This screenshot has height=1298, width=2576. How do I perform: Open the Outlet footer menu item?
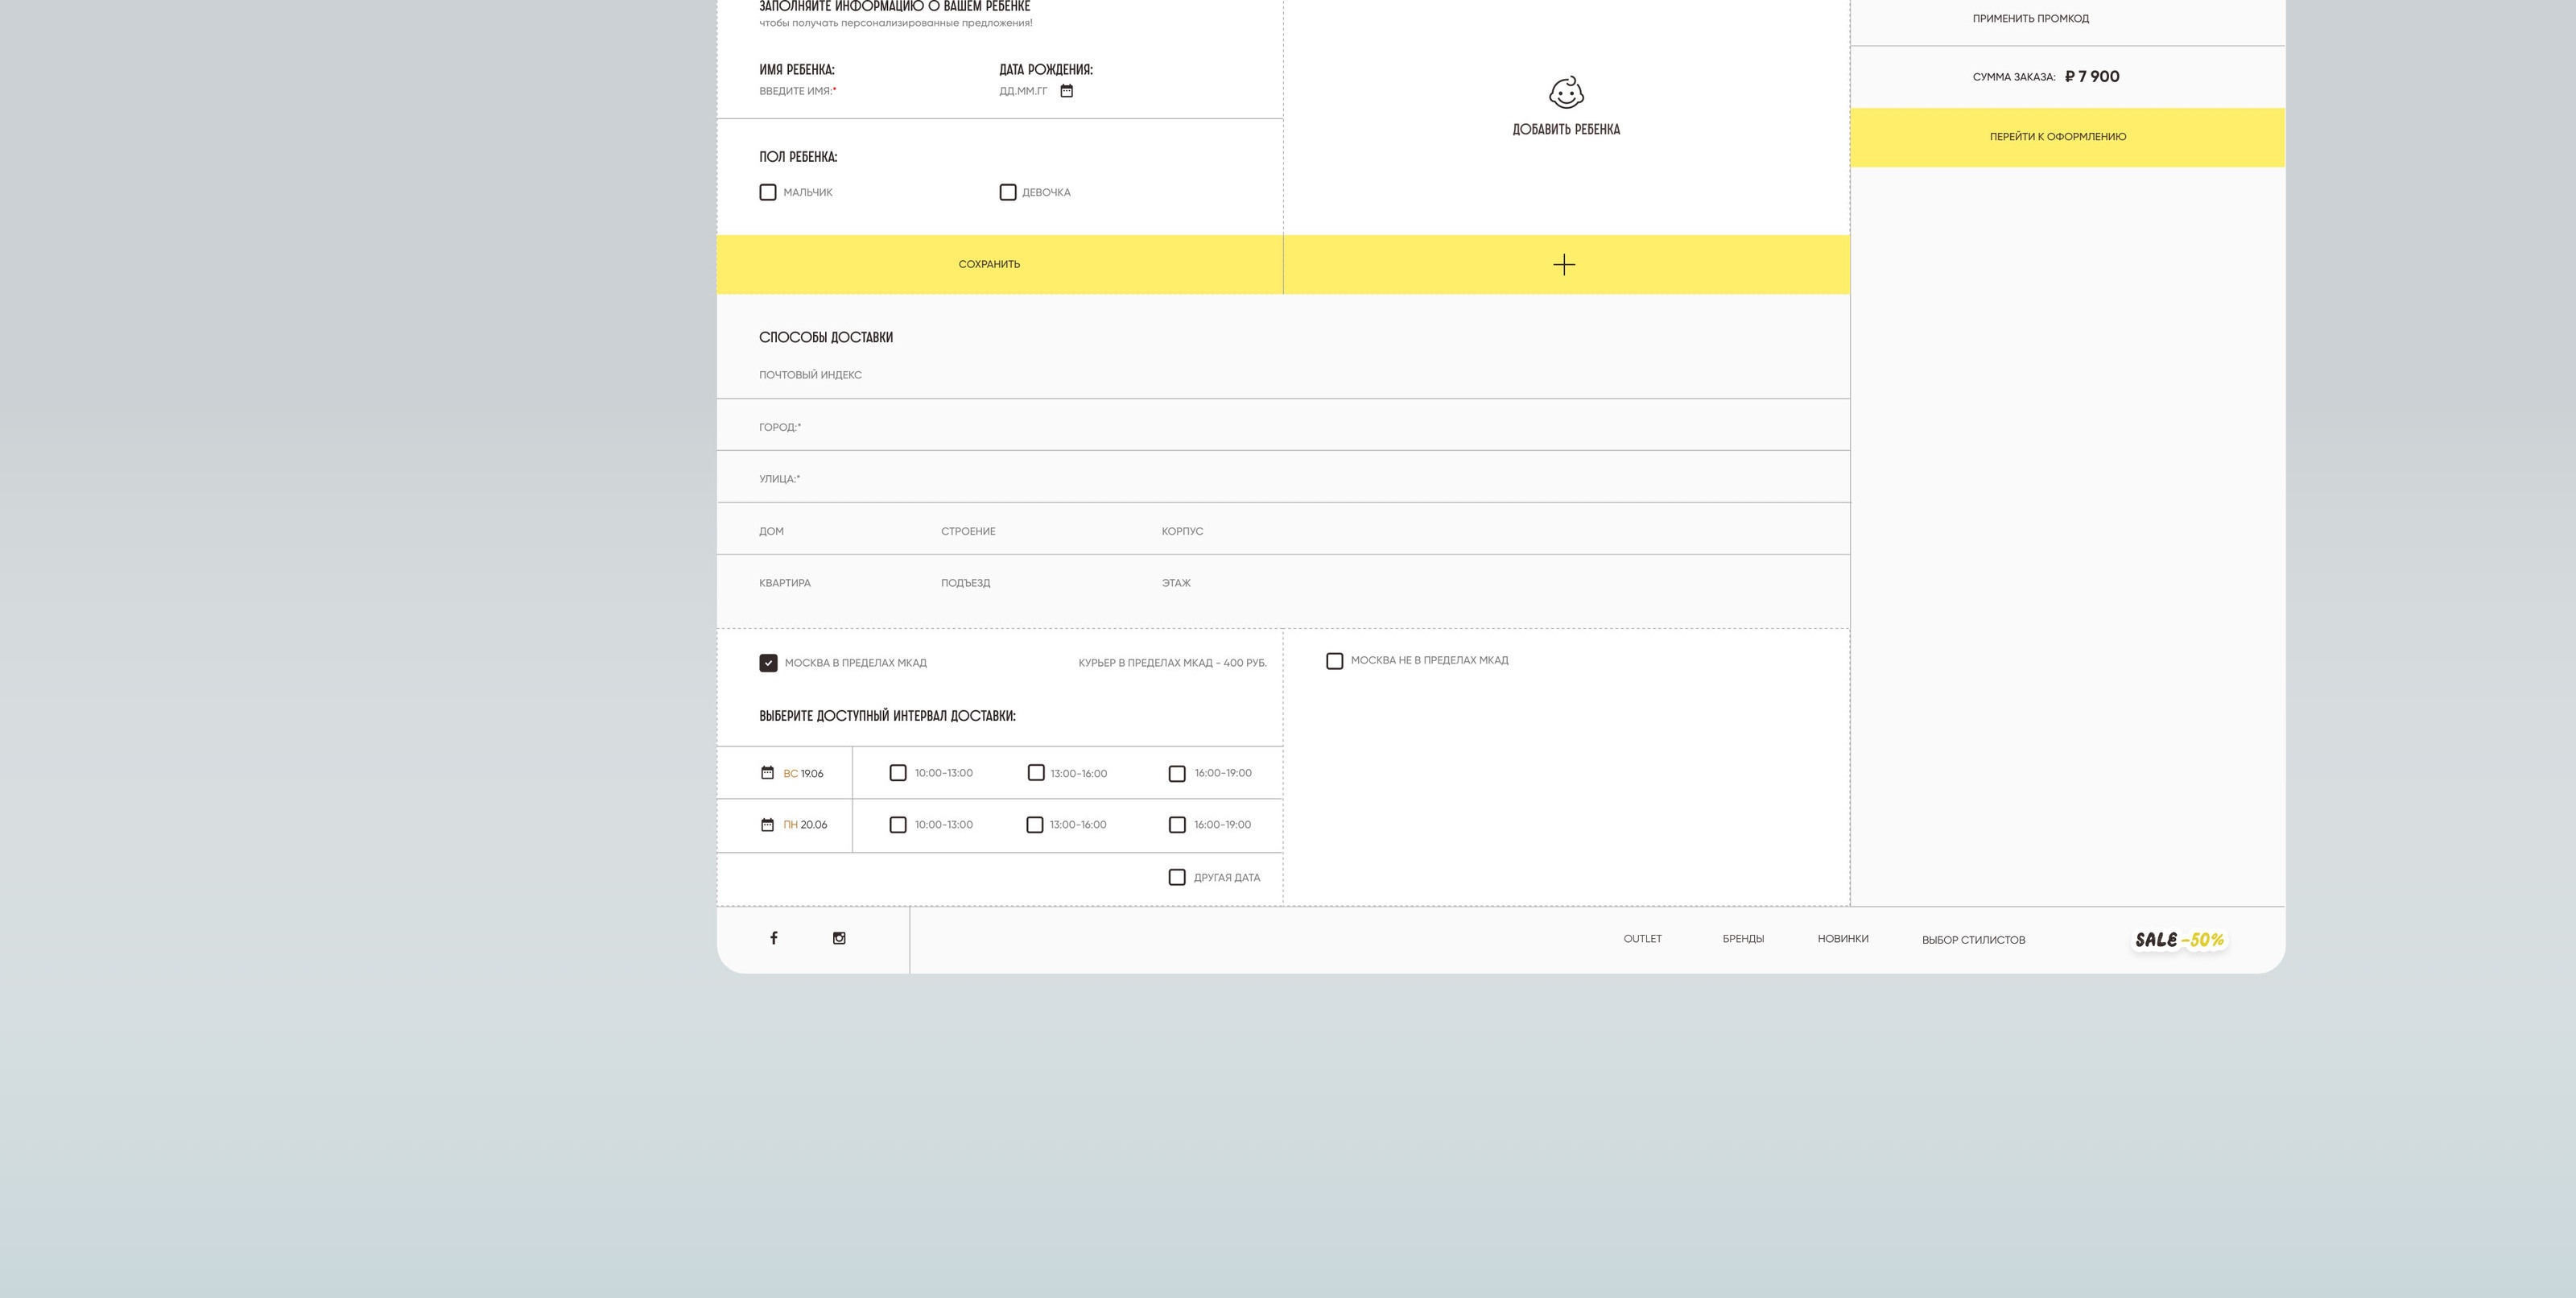(x=1642, y=939)
